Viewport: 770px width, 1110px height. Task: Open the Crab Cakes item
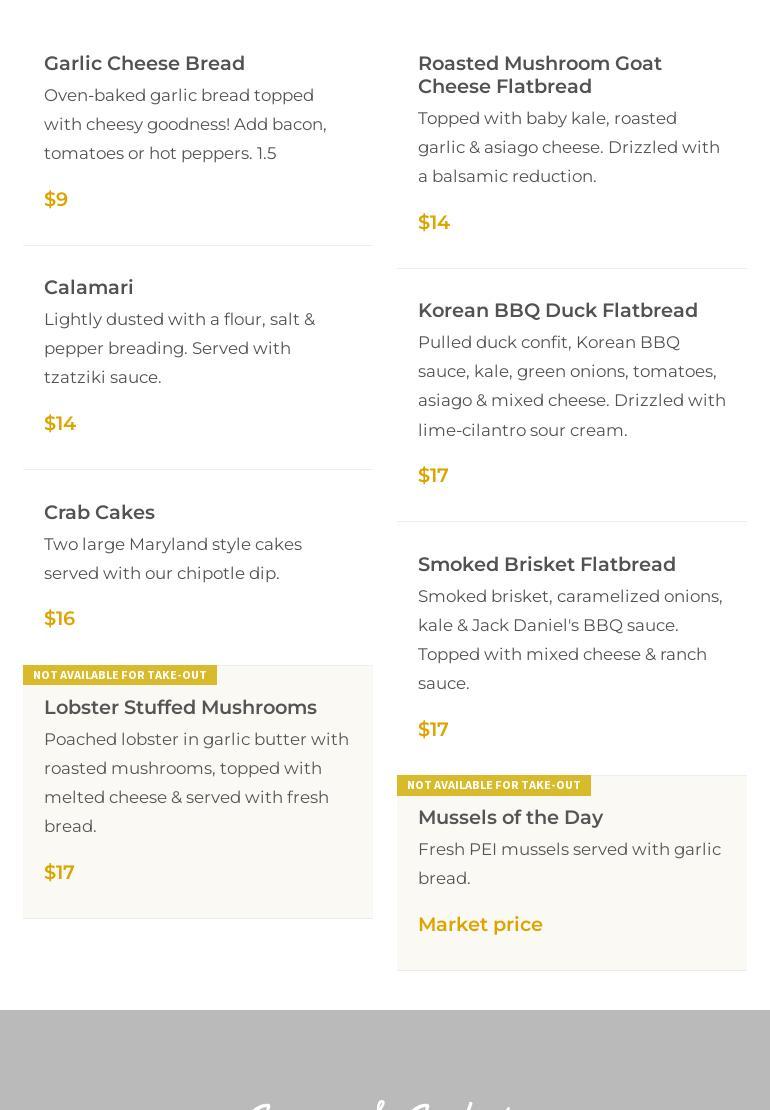click(99, 512)
